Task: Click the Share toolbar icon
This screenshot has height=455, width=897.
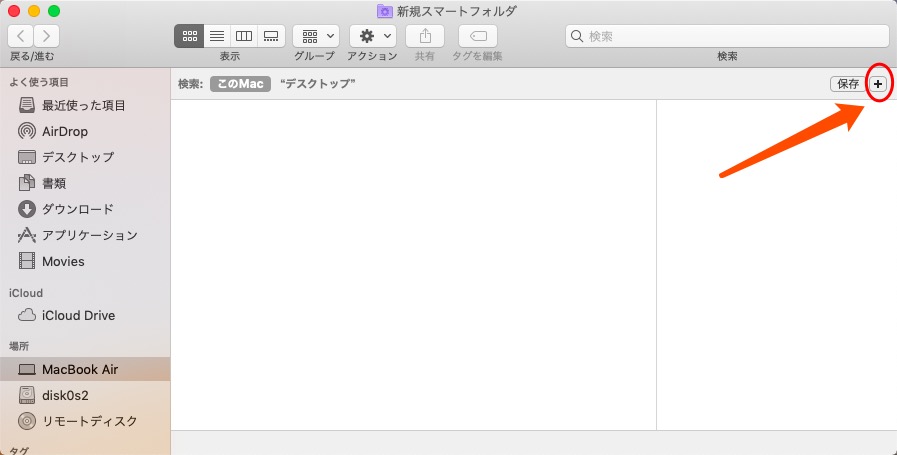Action: point(425,36)
